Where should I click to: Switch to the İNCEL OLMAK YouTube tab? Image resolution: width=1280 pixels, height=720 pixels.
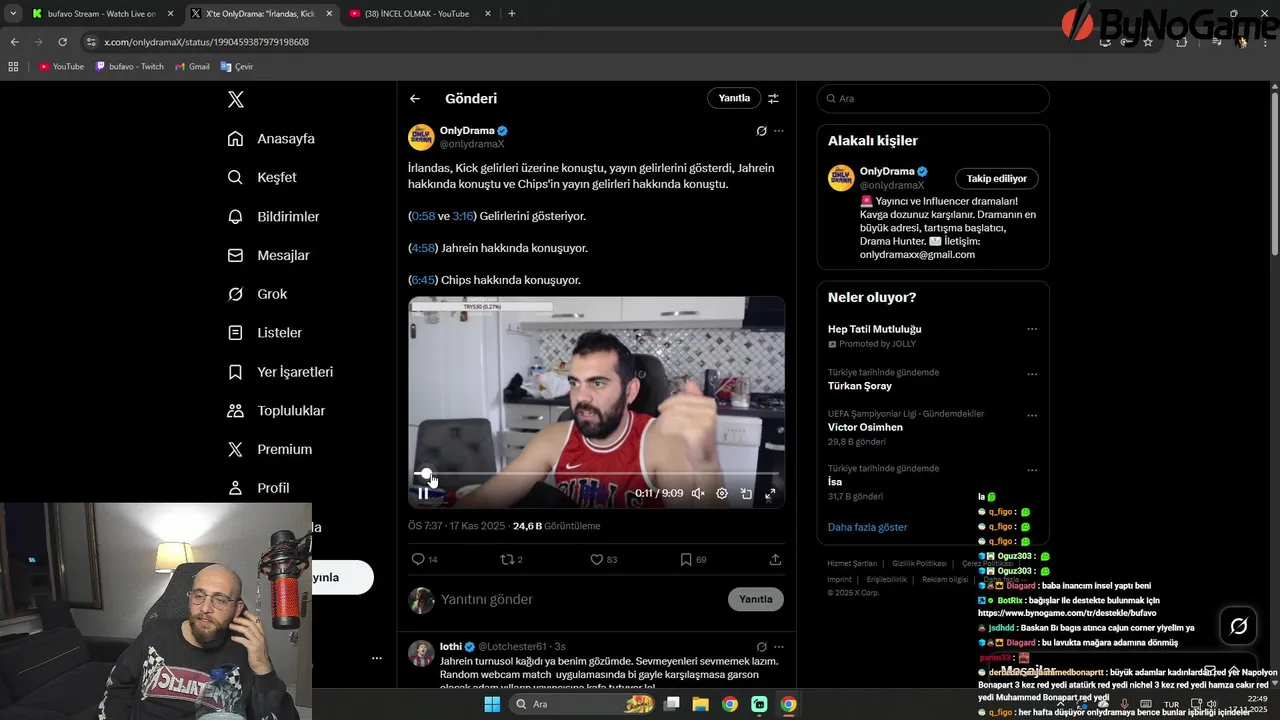coord(420,14)
